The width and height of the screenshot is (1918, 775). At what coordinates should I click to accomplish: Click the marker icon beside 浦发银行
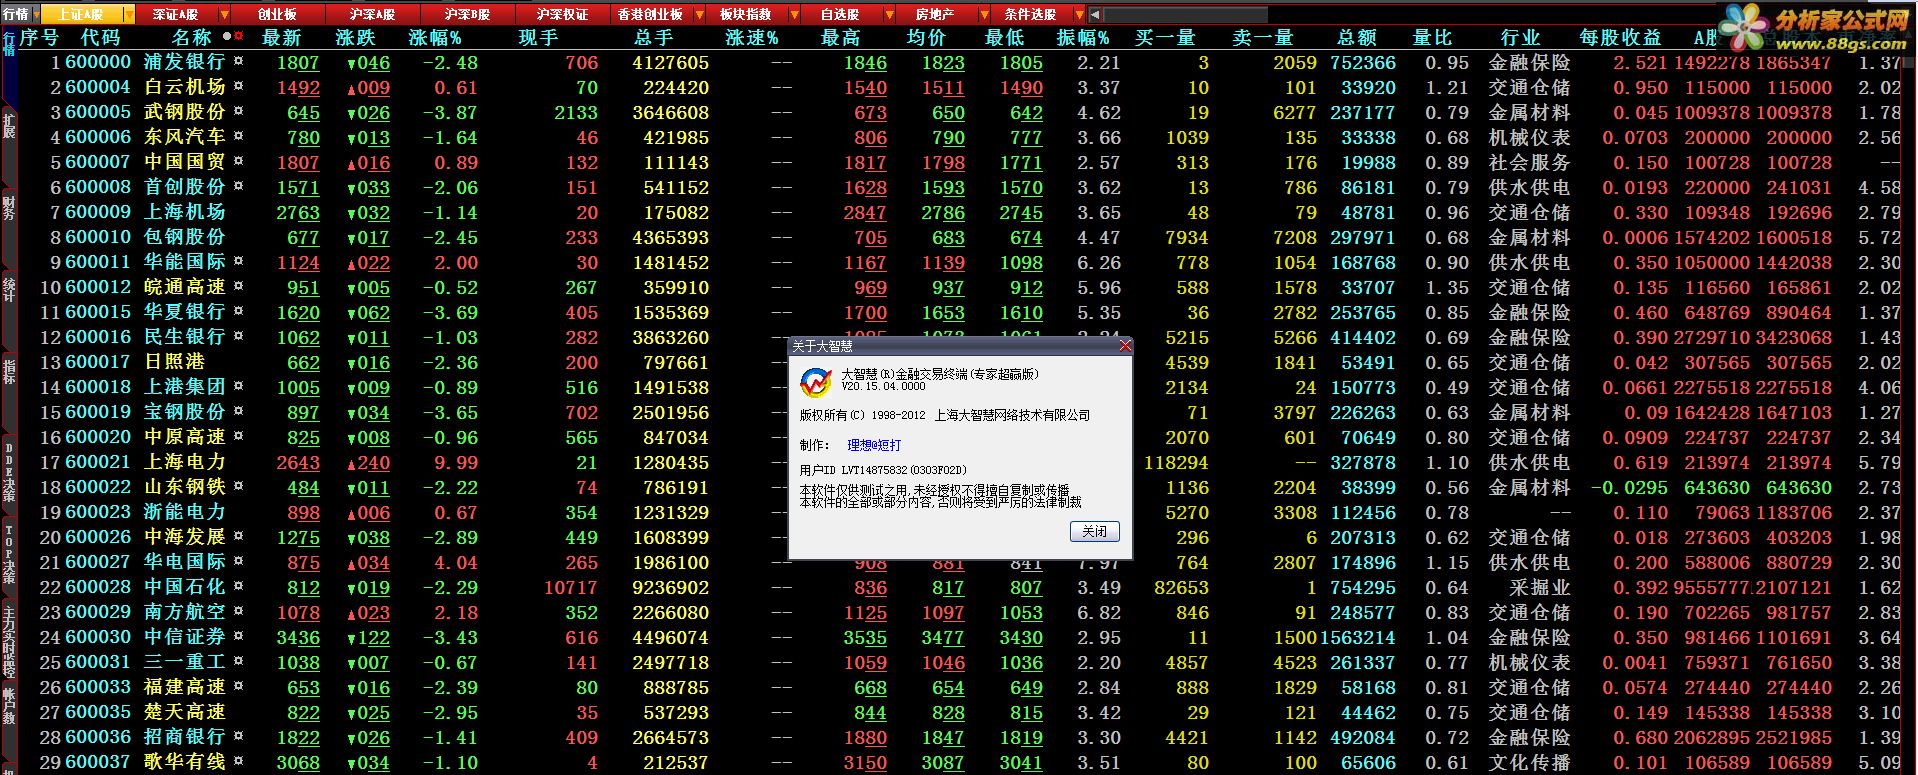click(x=238, y=61)
